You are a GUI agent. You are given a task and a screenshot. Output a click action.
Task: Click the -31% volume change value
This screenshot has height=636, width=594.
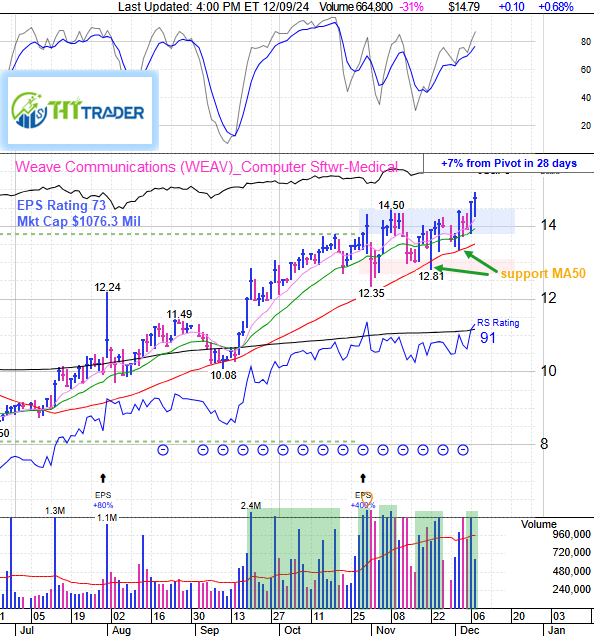(412, 7)
